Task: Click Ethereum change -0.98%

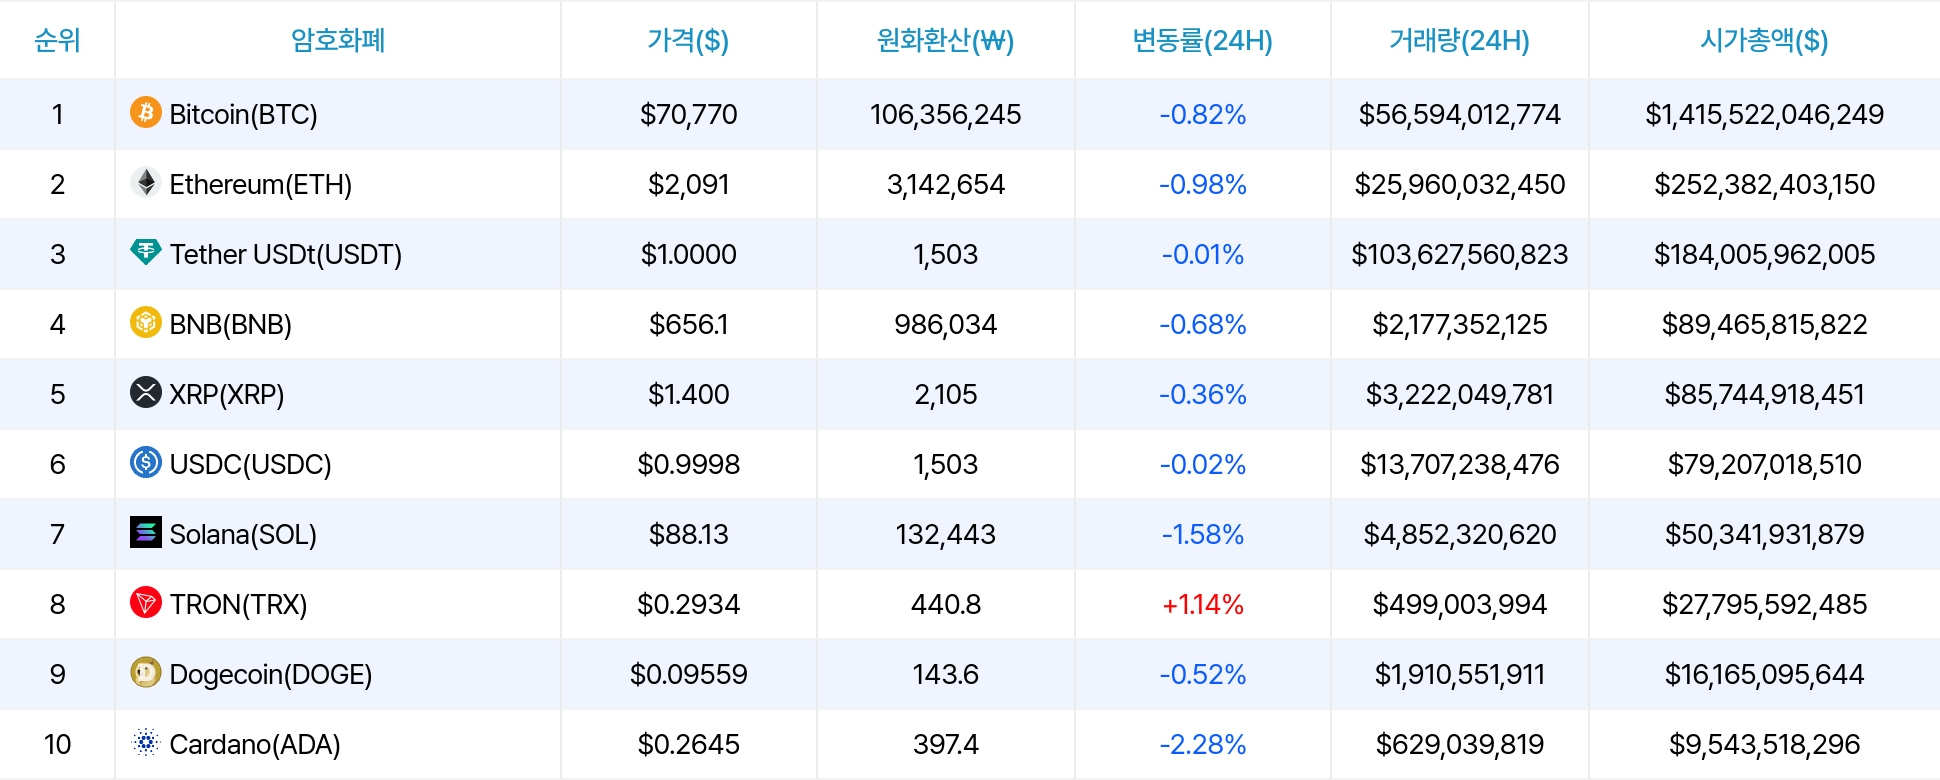Action: pyautogui.click(x=1202, y=185)
